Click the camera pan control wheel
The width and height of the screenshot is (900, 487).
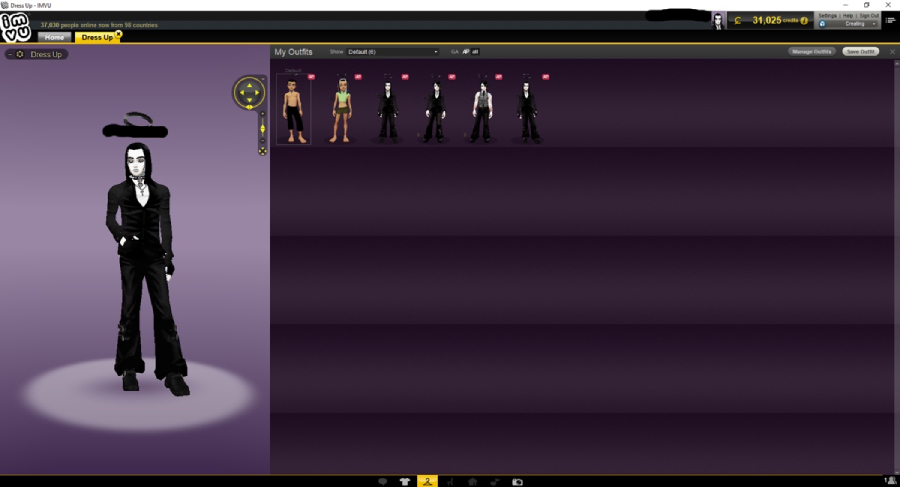pos(249,92)
